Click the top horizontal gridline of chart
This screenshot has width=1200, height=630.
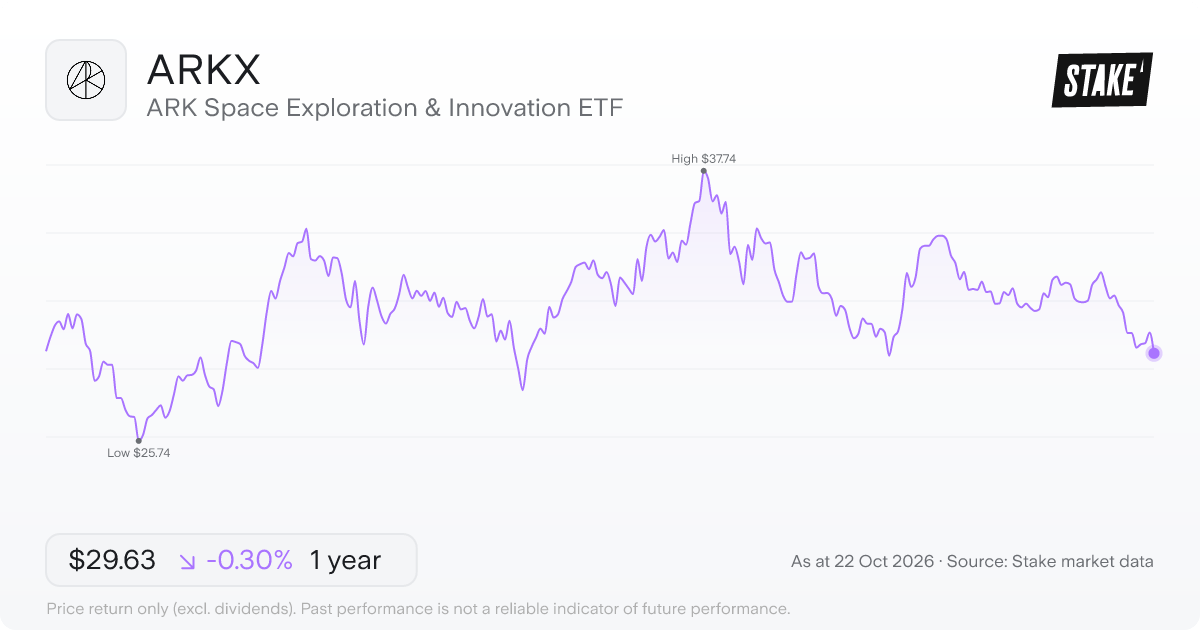[x=600, y=164]
